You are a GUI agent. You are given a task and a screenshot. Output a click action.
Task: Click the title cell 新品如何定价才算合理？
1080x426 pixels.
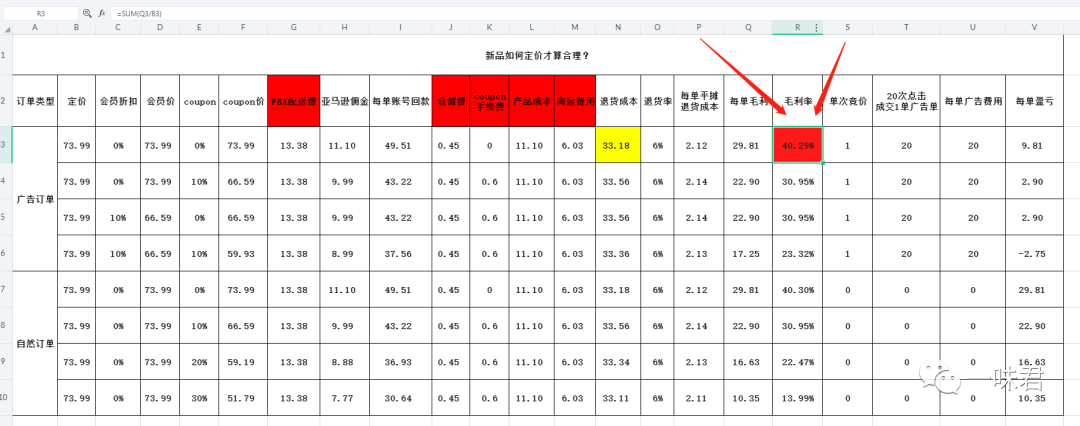(x=538, y=55)
